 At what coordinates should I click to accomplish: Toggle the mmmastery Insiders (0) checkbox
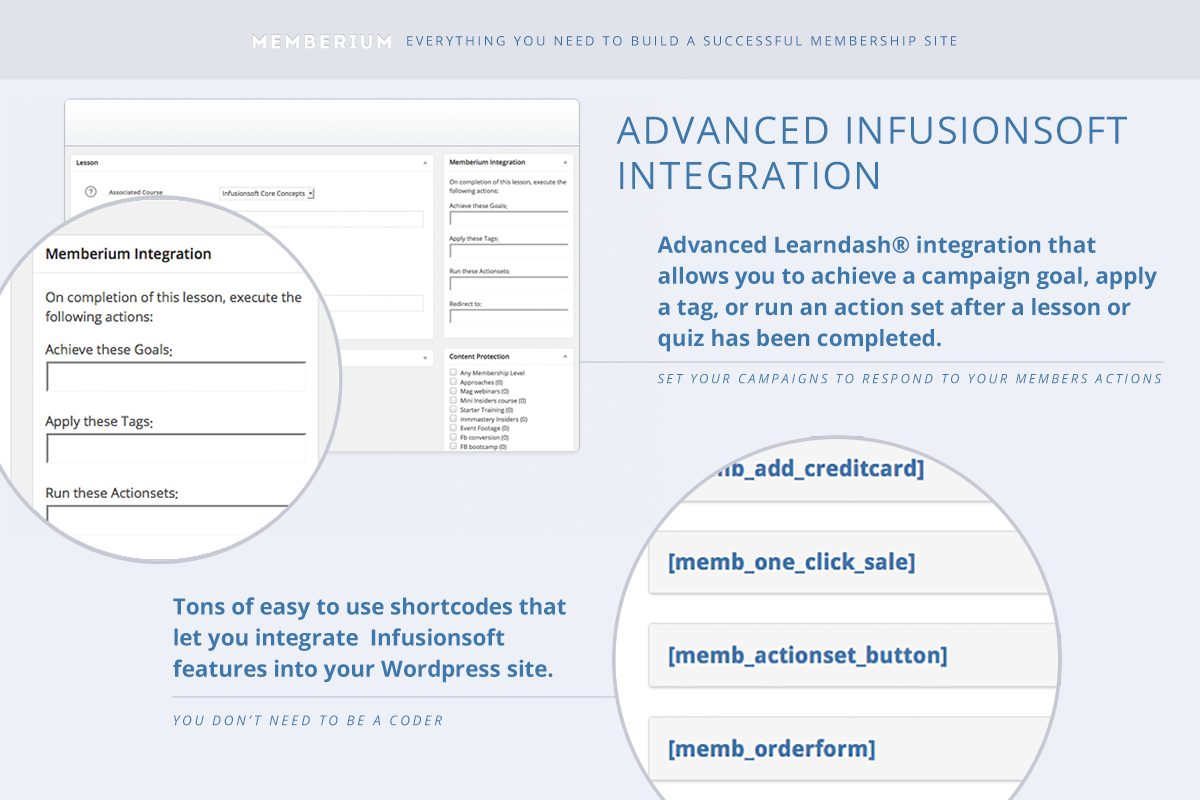[453, 419]
